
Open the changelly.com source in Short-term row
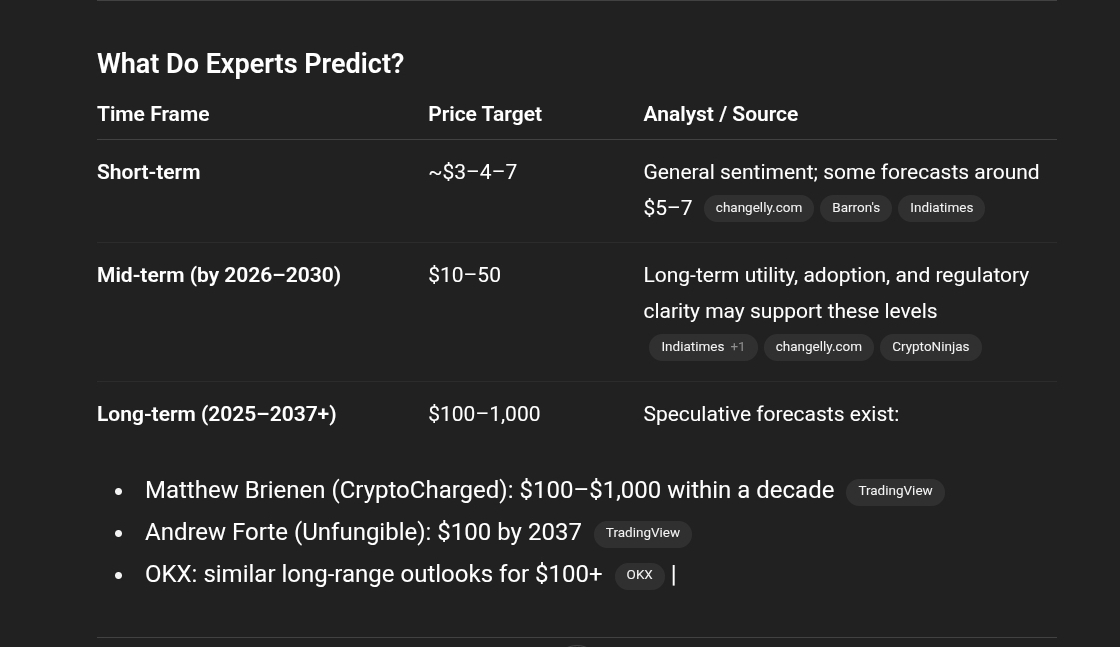pos(758,208)
